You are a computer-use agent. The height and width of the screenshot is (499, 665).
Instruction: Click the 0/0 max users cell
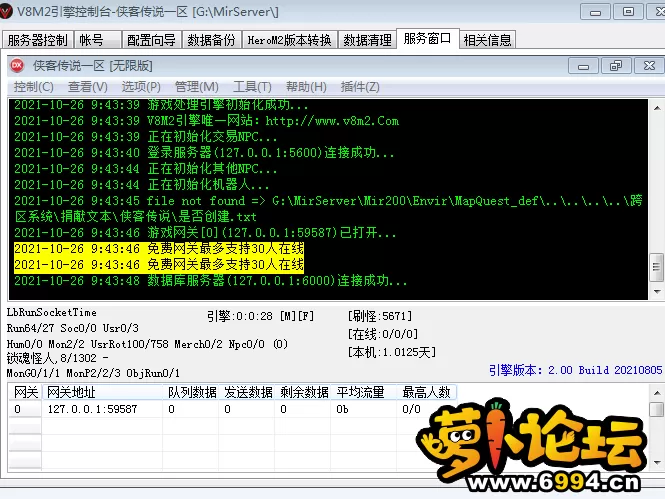411,409
